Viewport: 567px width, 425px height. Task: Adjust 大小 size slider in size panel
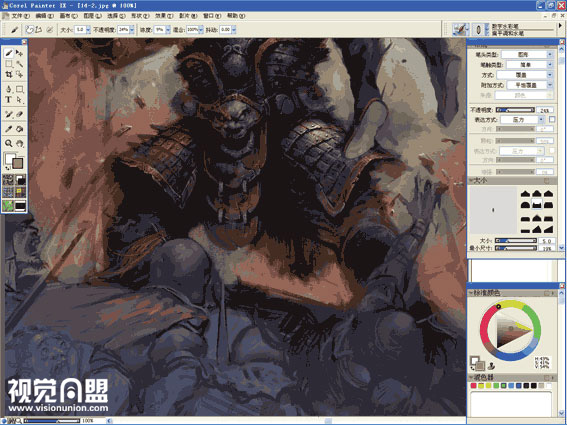tap(515, 241)
